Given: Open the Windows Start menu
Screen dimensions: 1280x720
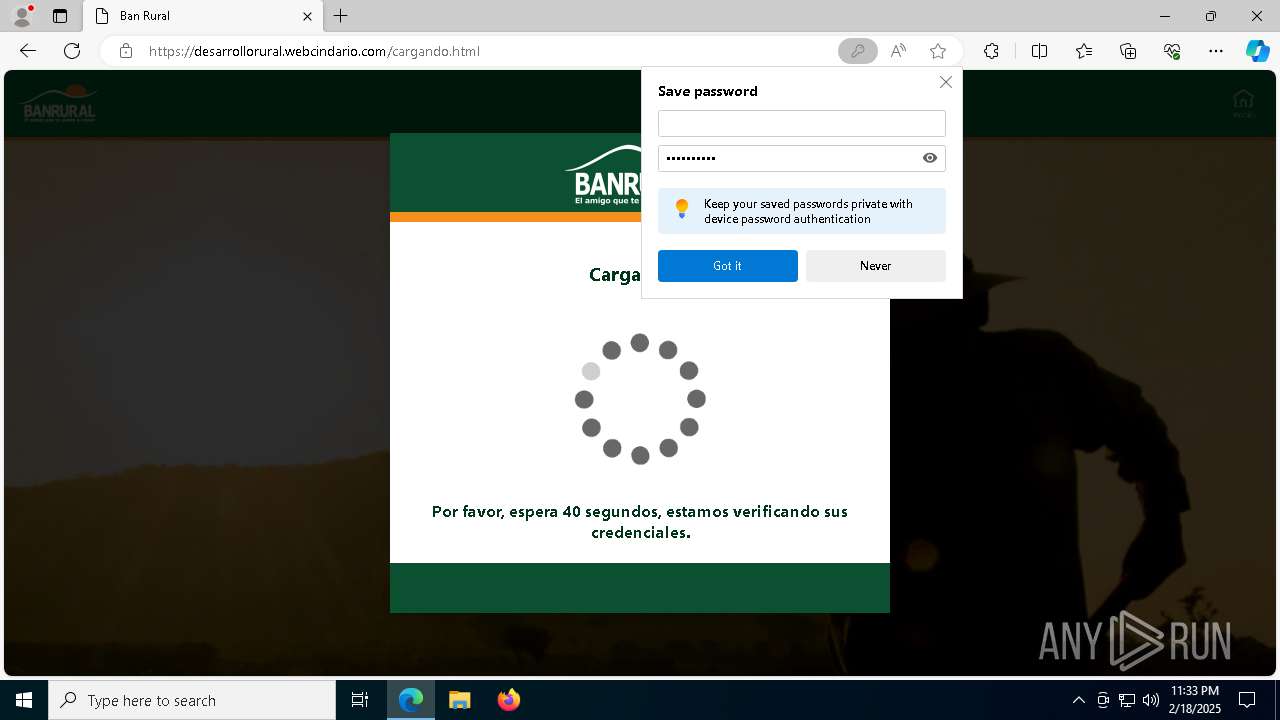Looking at the screenshot, I should [24, 700].
